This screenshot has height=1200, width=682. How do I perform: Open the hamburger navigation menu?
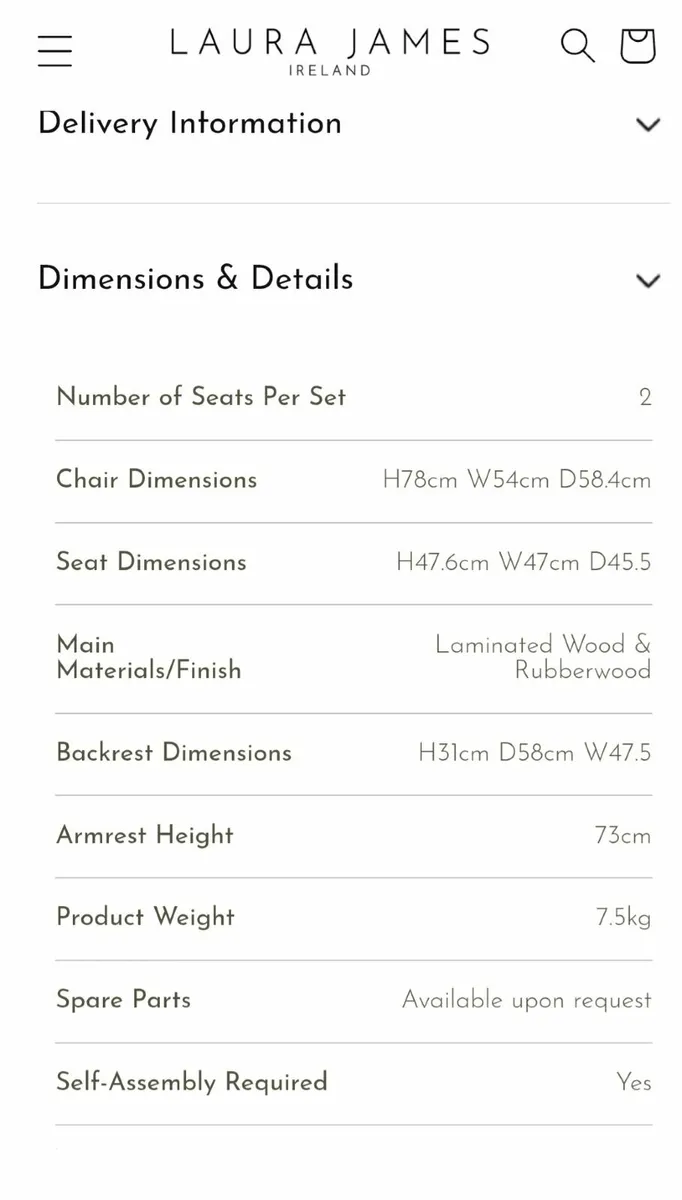pyautogui.click(x=54, y=48)
